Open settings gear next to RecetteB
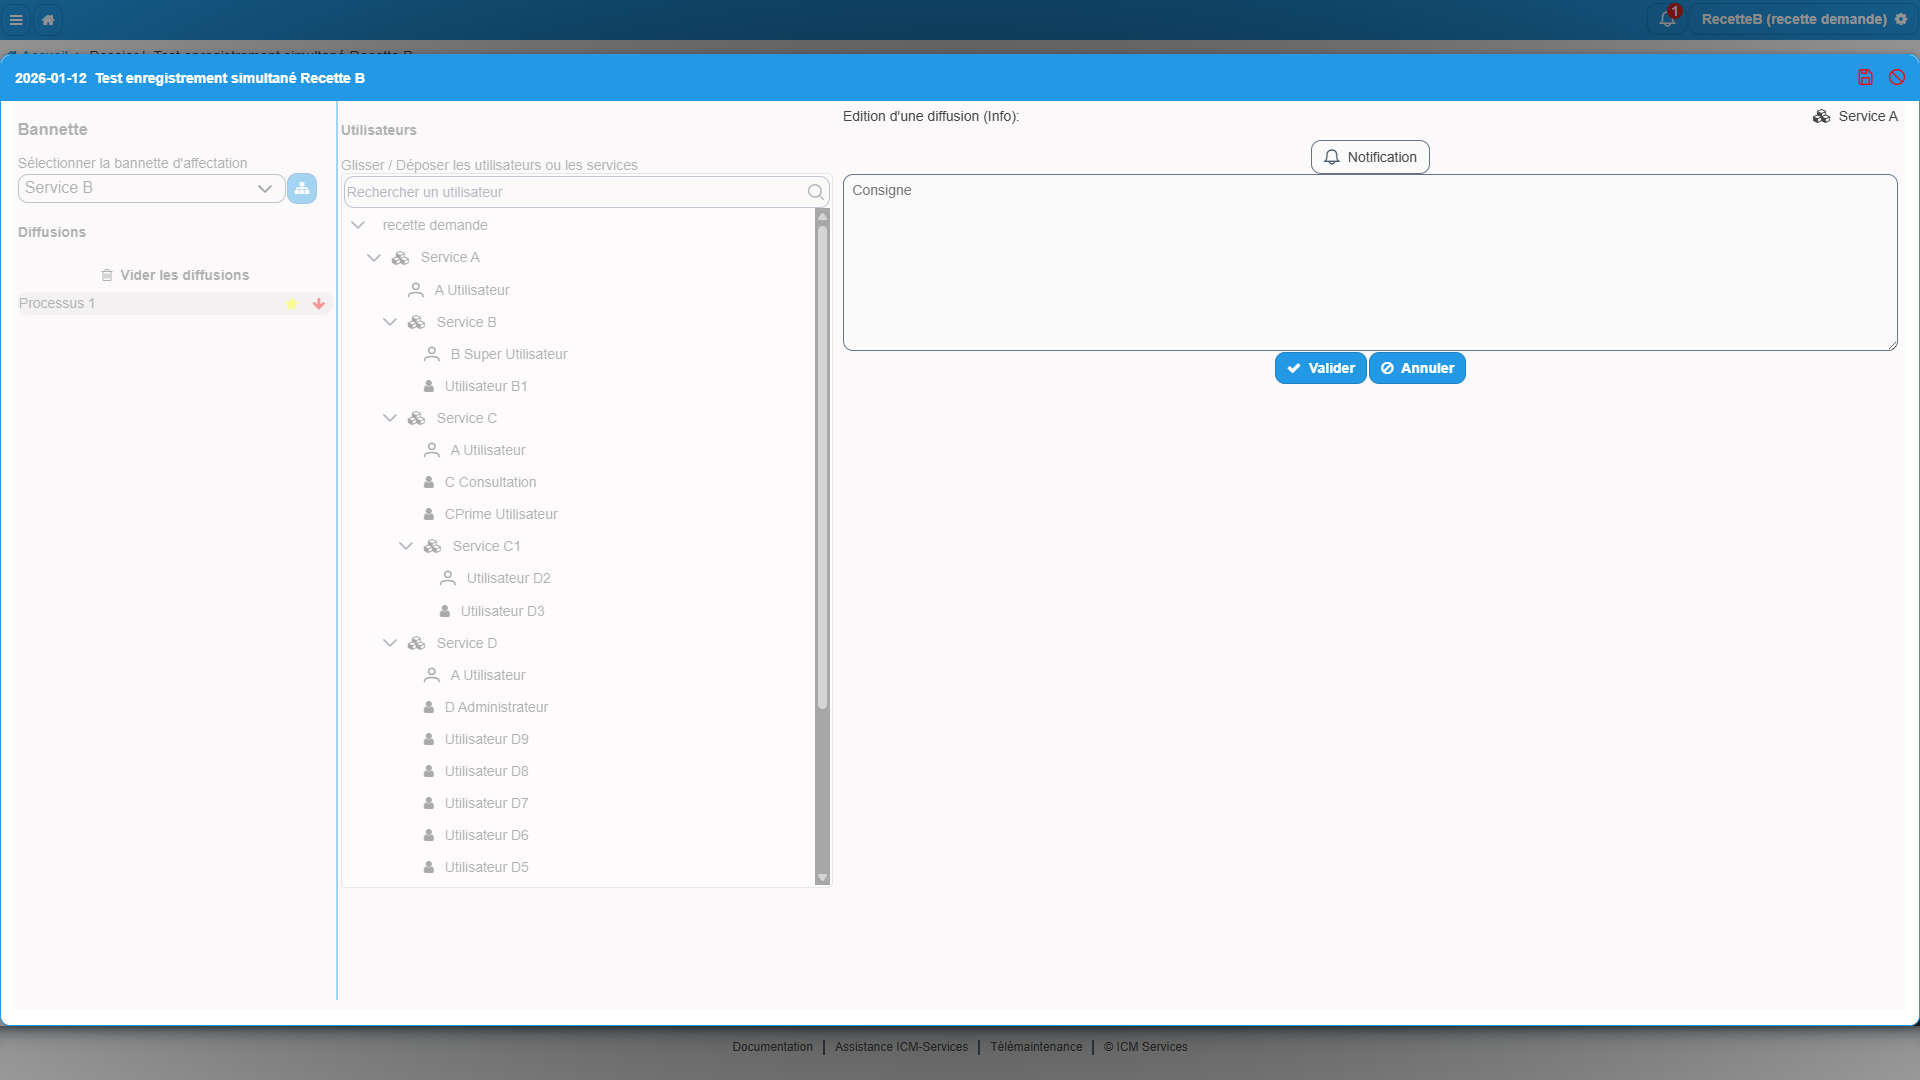The width and height of the screenshot is (1920, 1080). (x=1901, y=19)
